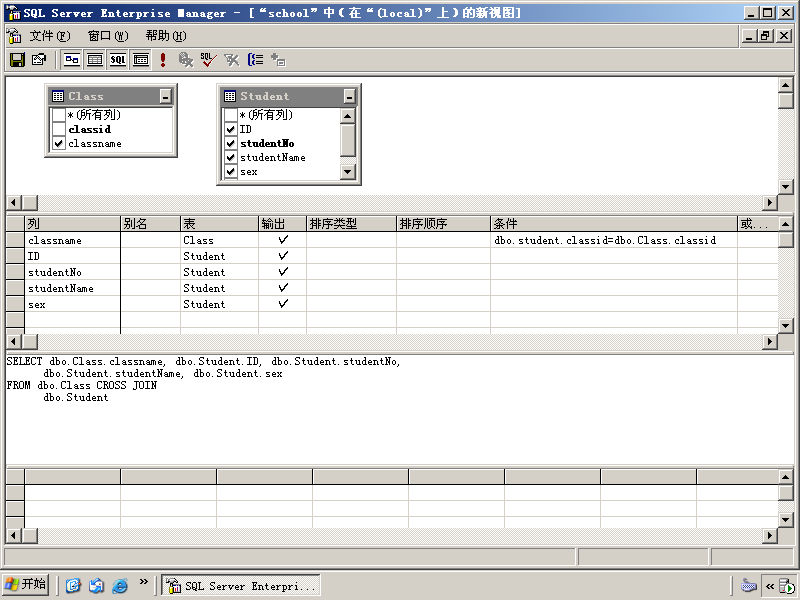Click the grid pane horizontal scrollbar thumb
800x600 pixels.
click(30, 341)
